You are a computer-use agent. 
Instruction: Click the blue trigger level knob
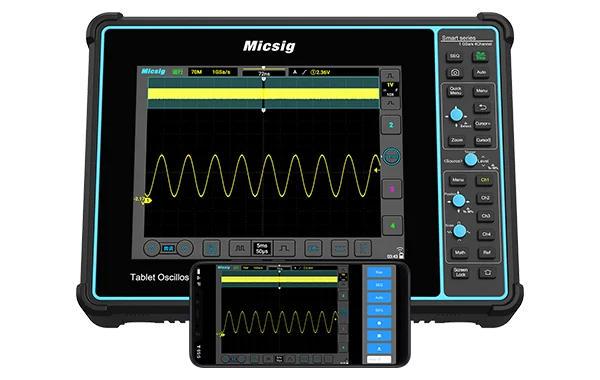click(471, 160)
